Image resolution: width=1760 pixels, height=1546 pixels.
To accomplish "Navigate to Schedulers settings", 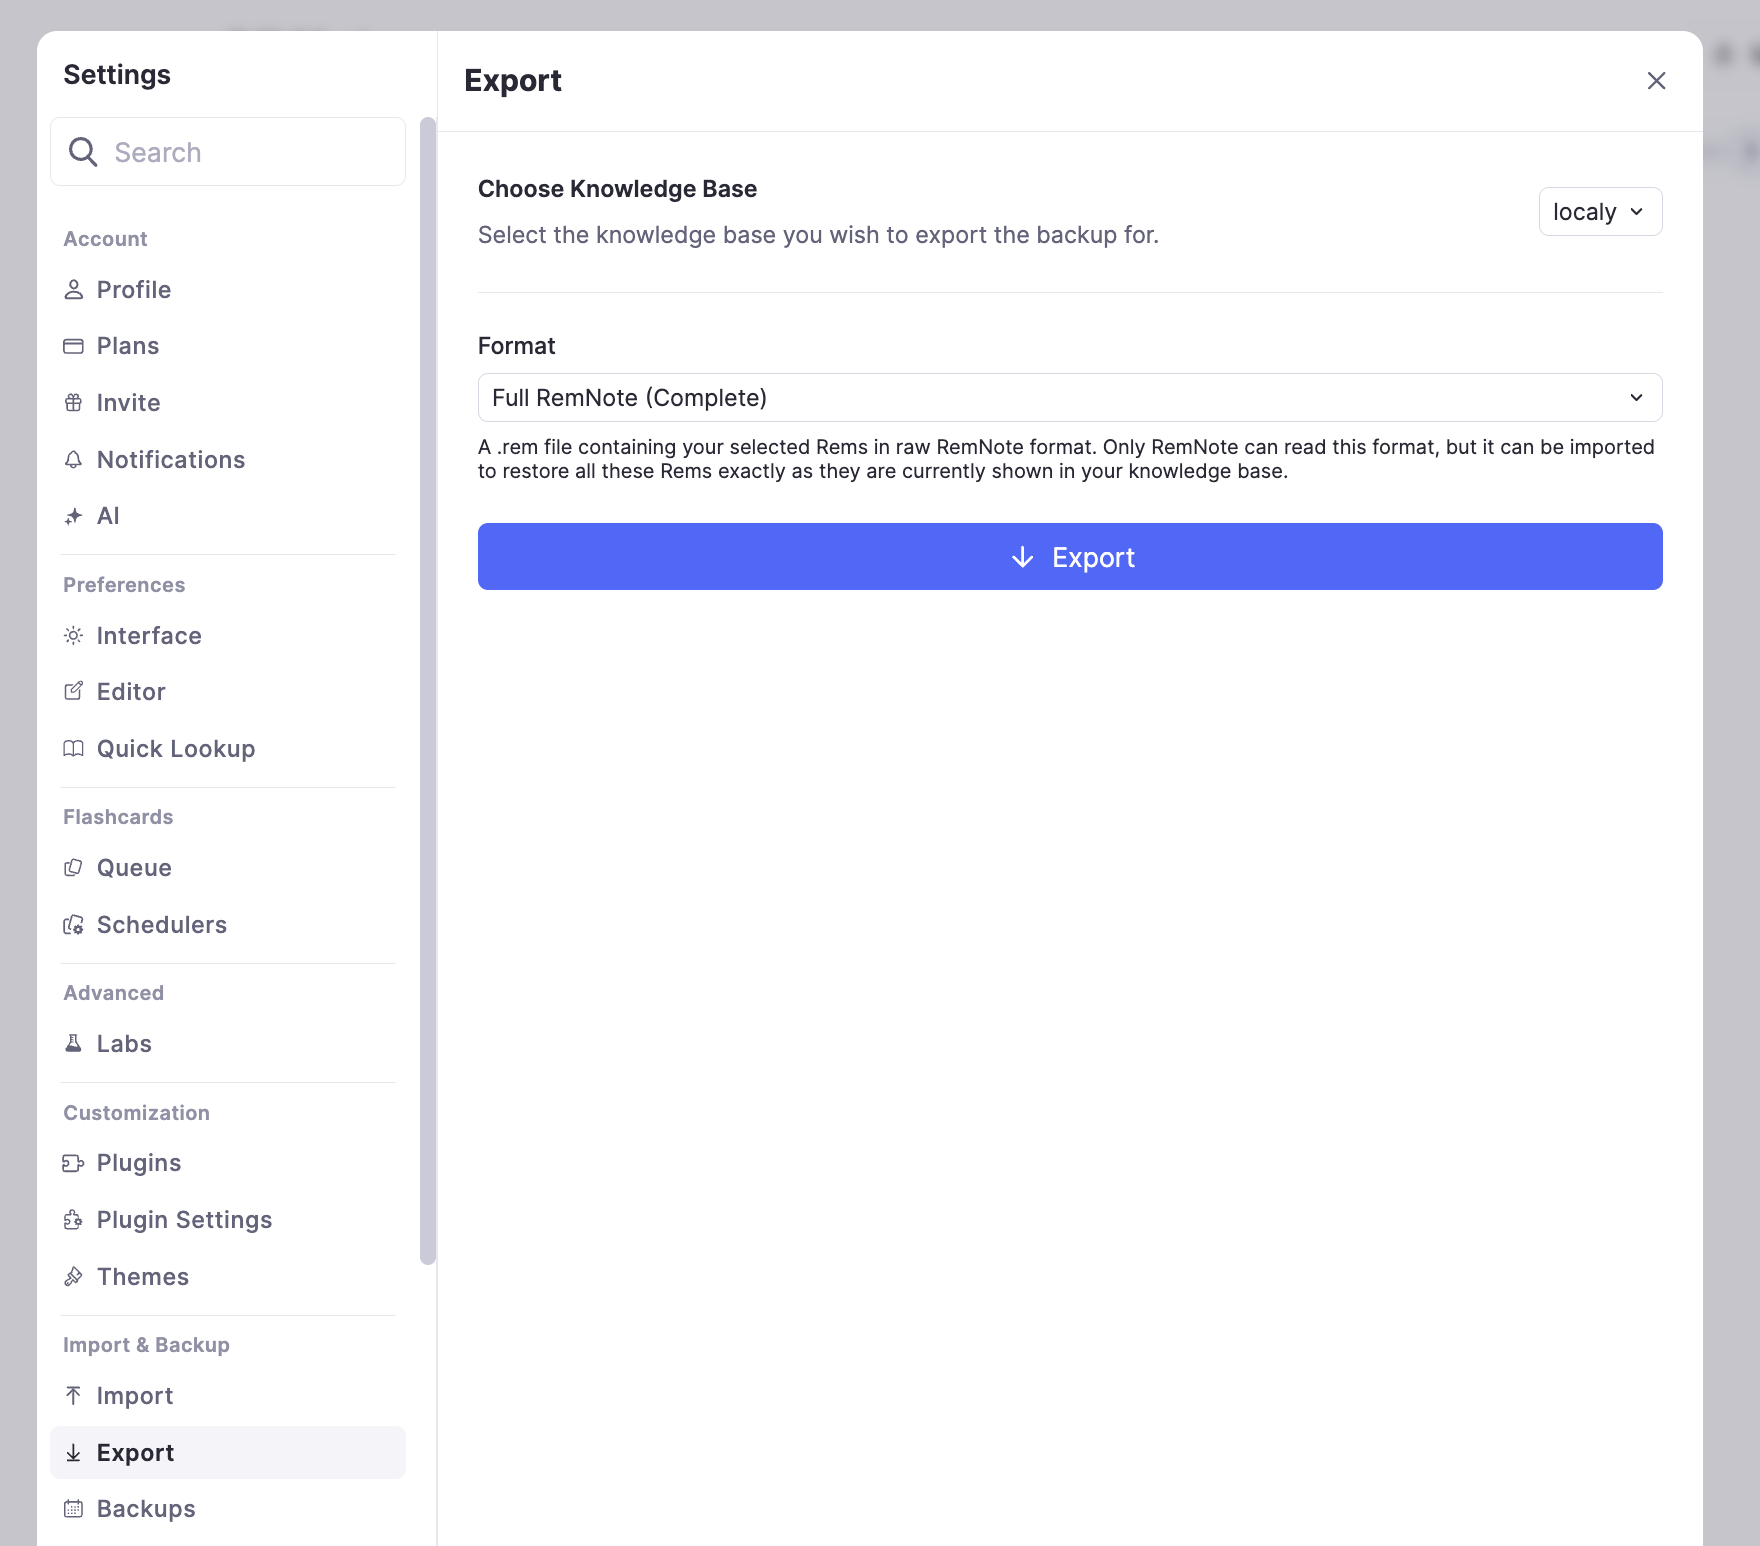I will 161,925.
